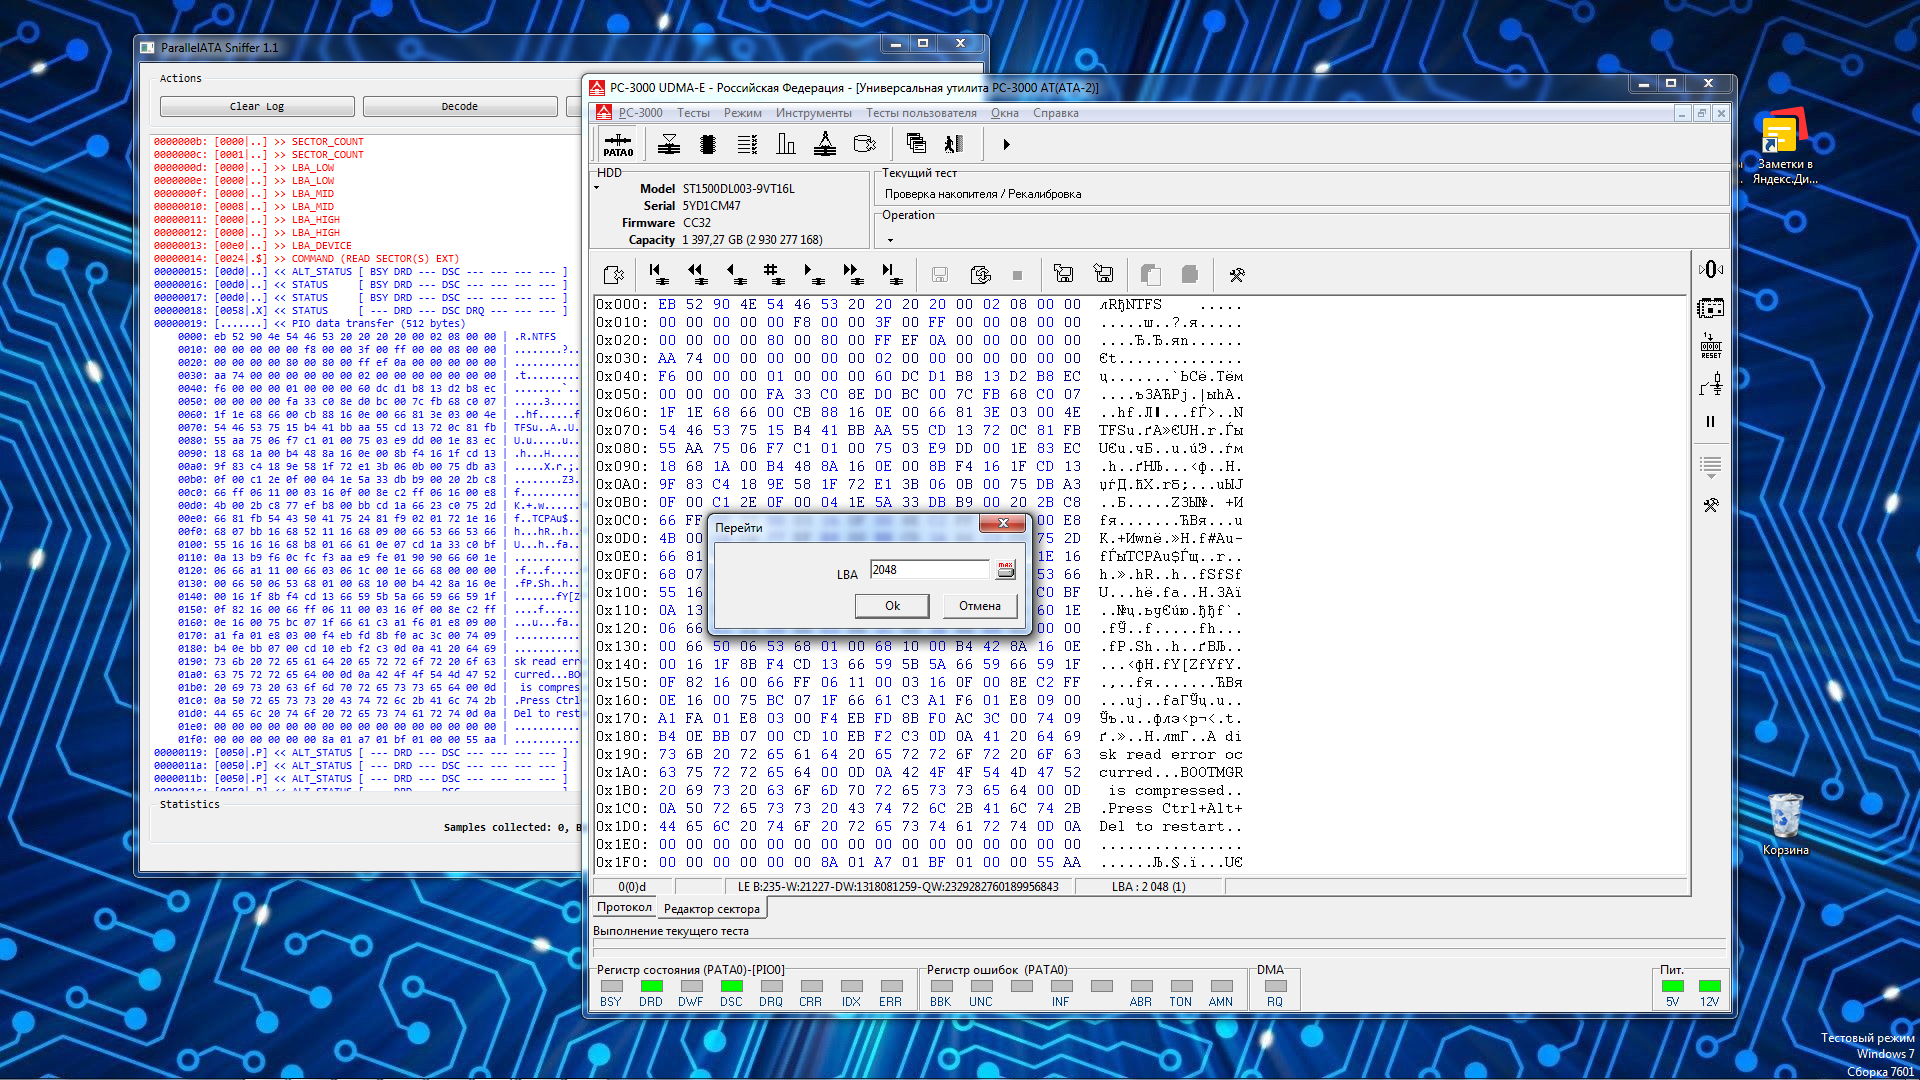The width and height of the screenshot is (1920, 1080).
Task: Click the circuit board icon in the right sidebar
Action: point(1710,308)
